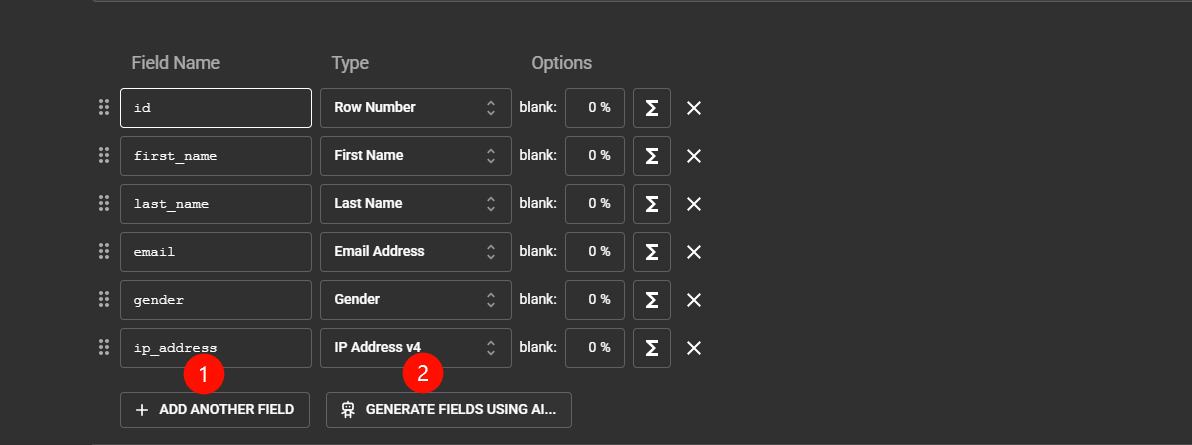Click the sigma formula icon for id

[x=651, y=108]
